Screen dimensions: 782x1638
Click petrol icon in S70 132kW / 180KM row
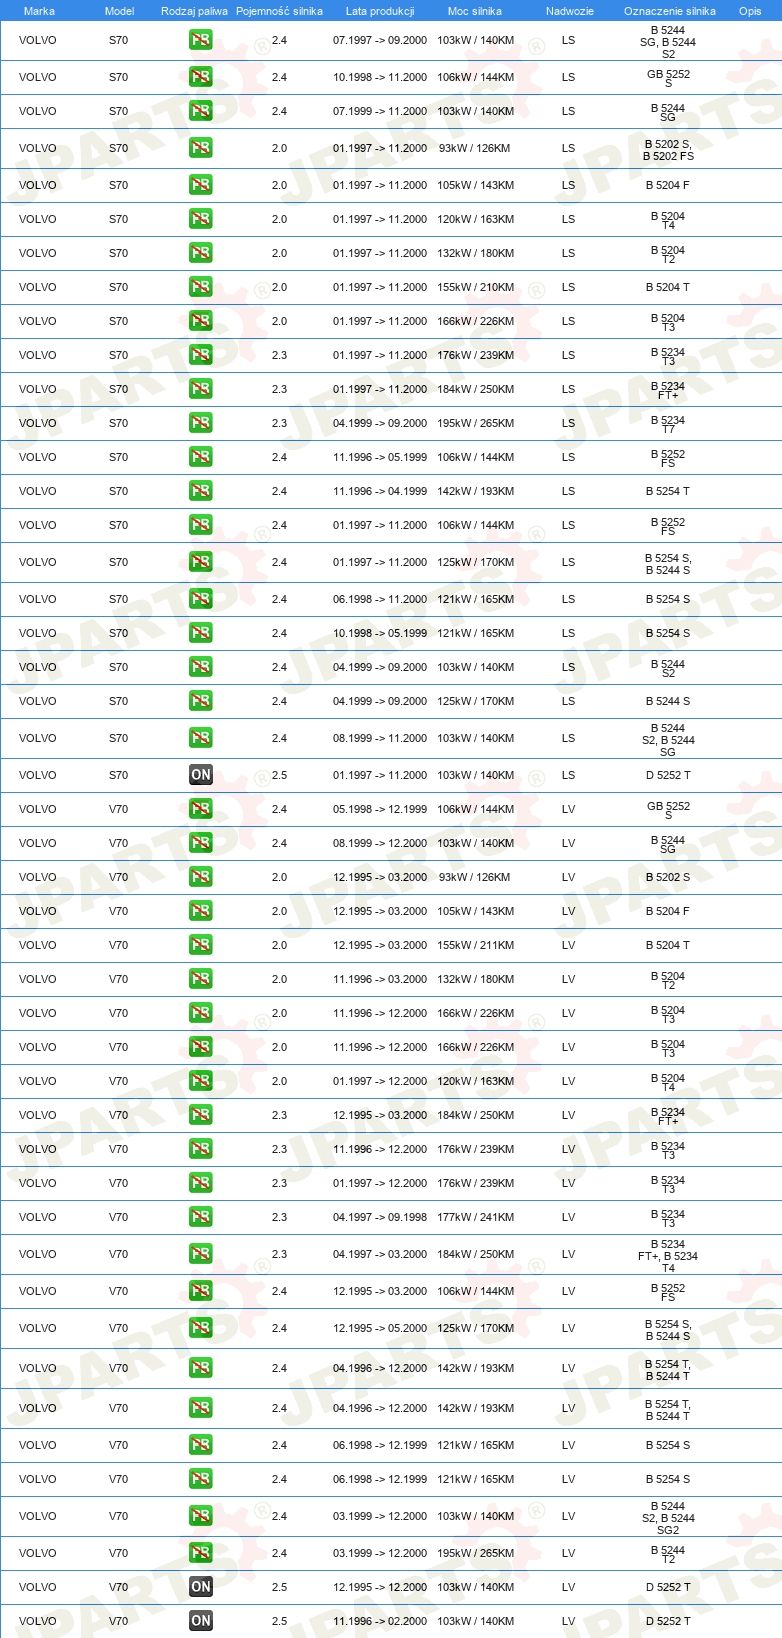[x=201, y=253]
